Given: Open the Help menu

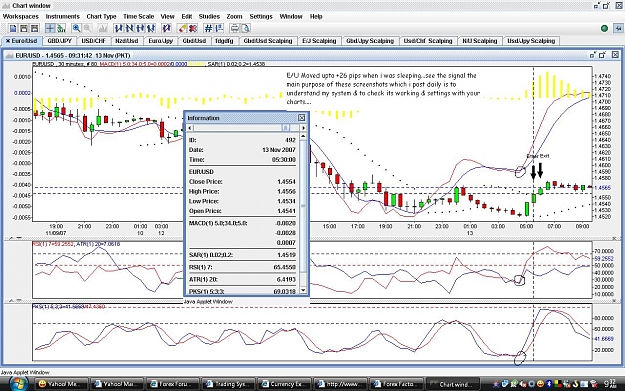Looking at the screenshot, I should click(x=316, y=16).
